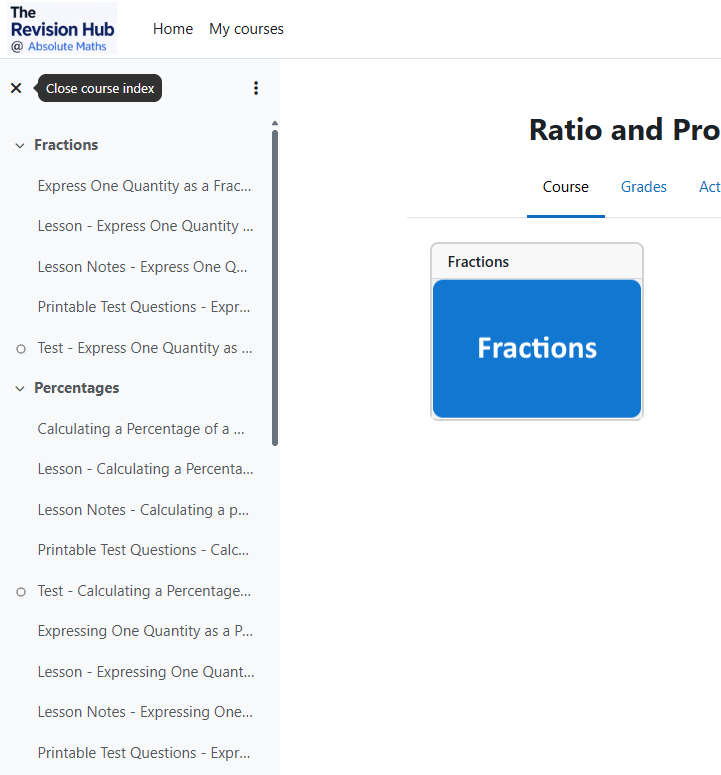Switch to the Grades tab
721x775 pixels.
[x=643, y=187]
